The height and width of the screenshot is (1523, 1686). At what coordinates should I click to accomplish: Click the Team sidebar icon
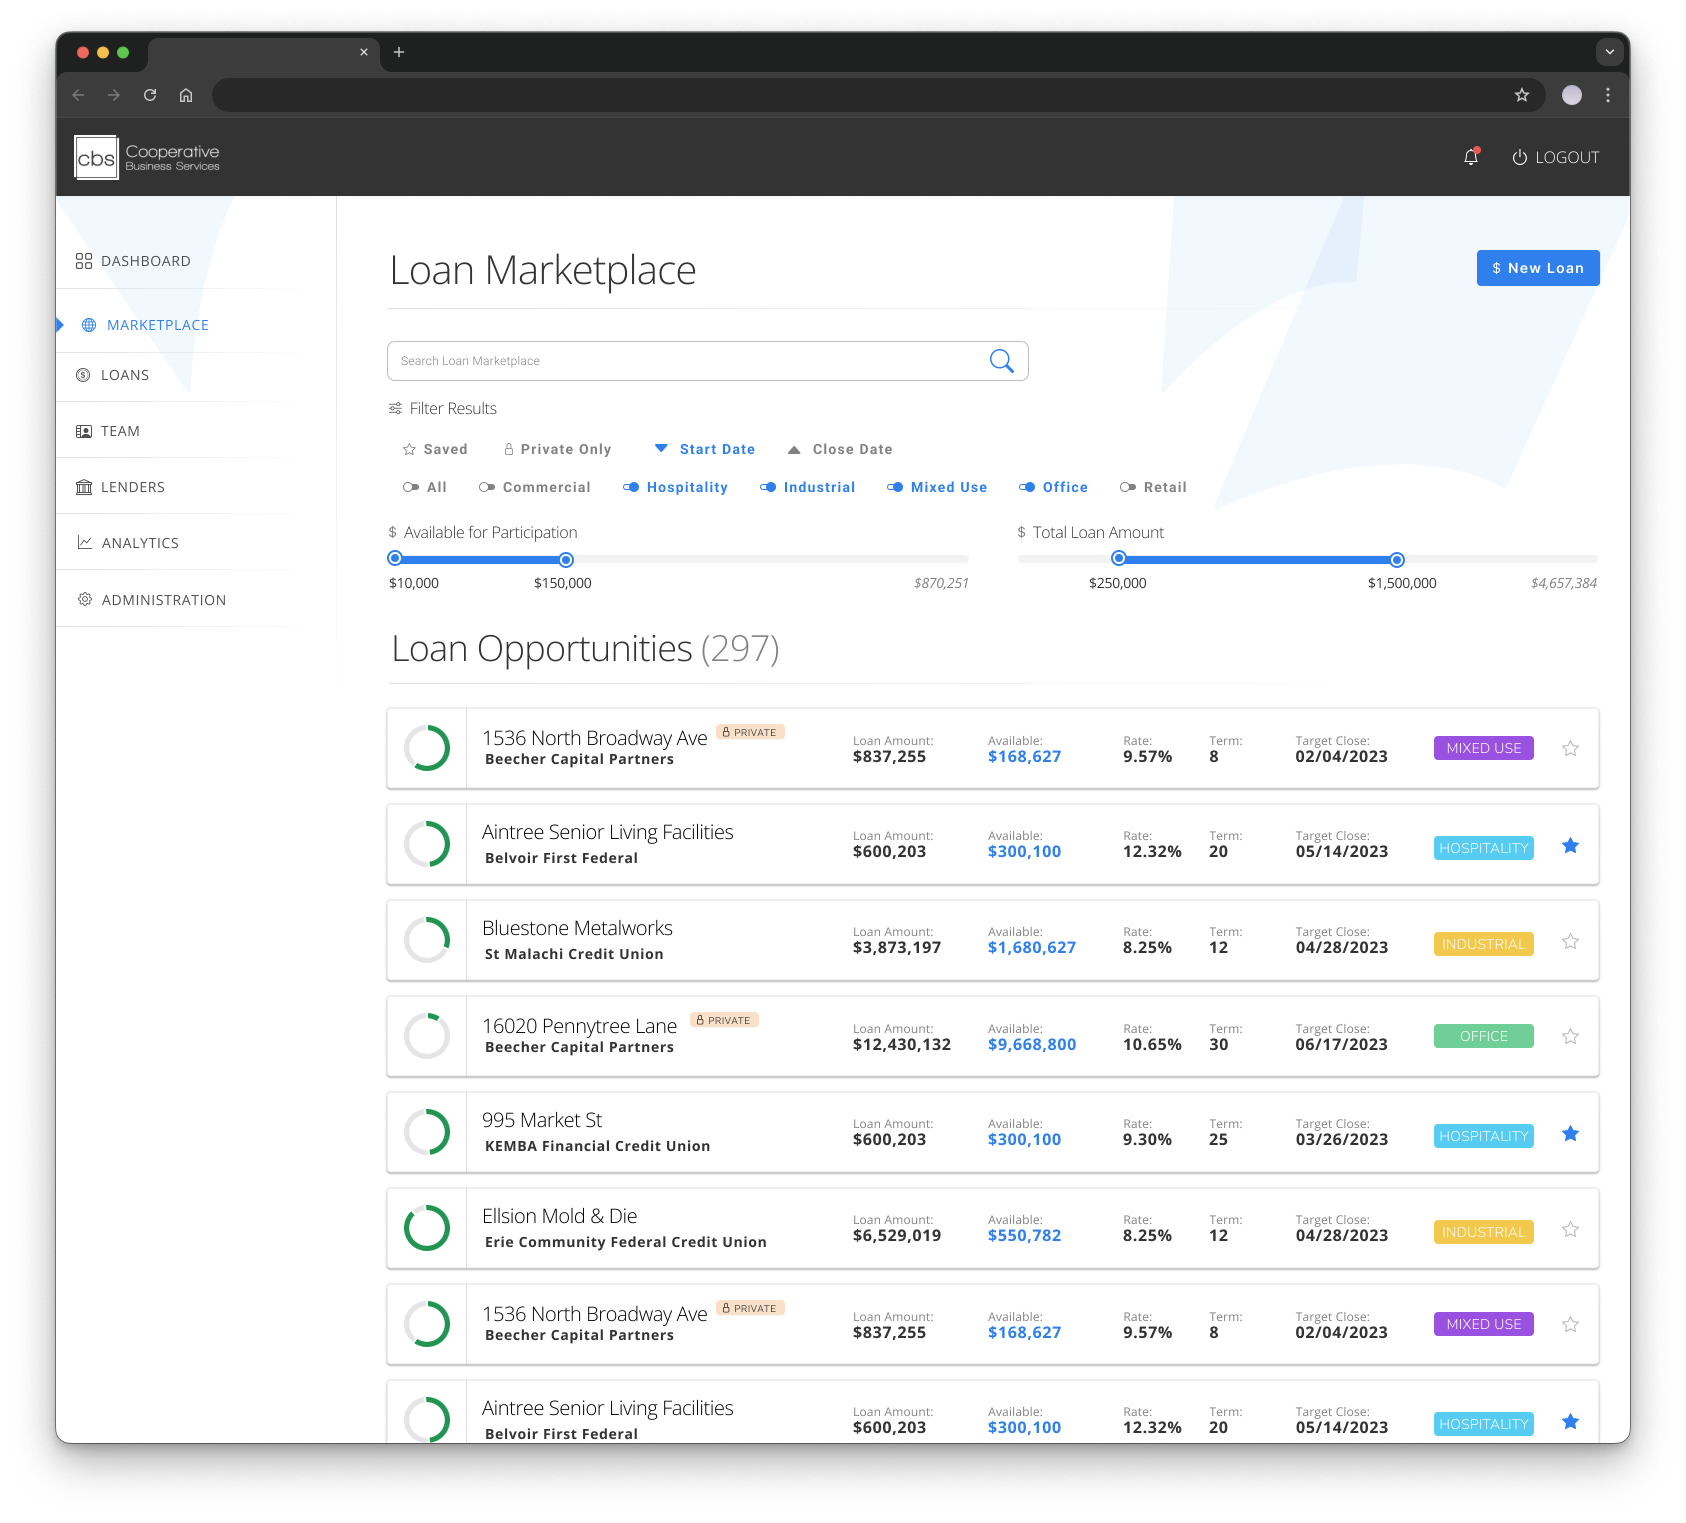click(84, 431)
